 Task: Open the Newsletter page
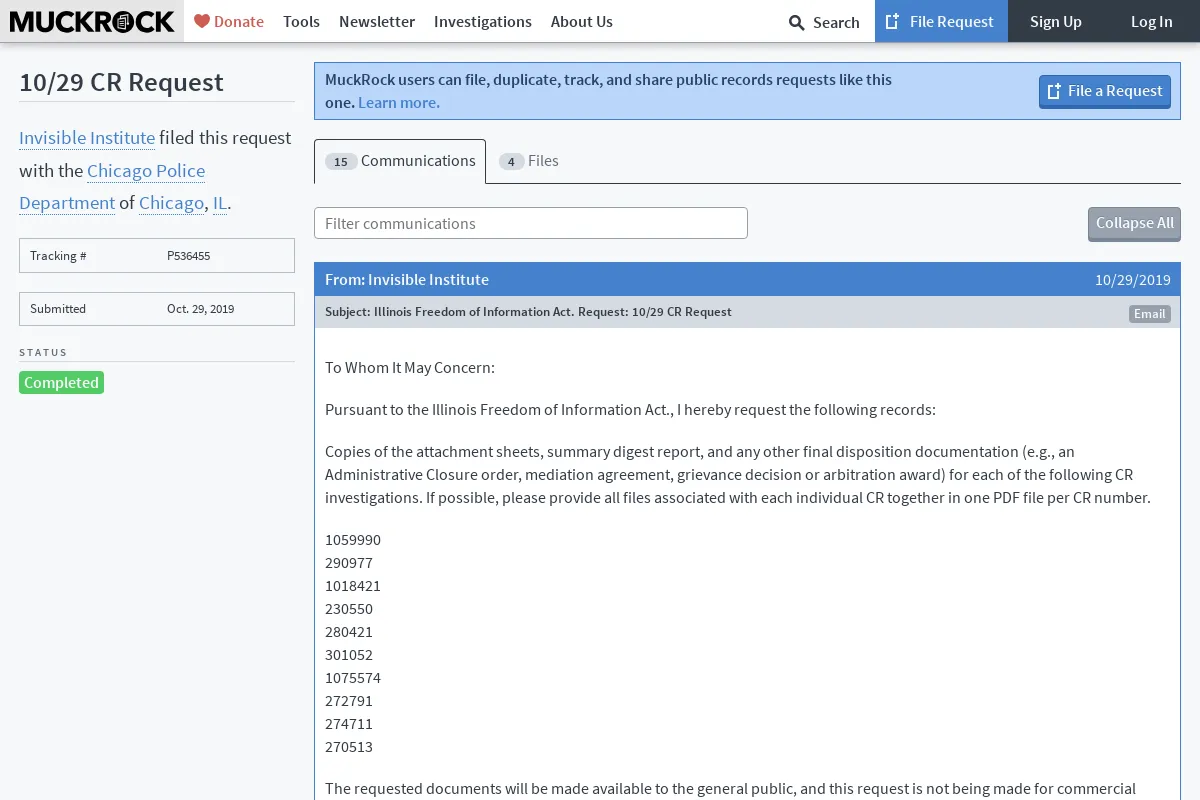[x=377, y=21]
